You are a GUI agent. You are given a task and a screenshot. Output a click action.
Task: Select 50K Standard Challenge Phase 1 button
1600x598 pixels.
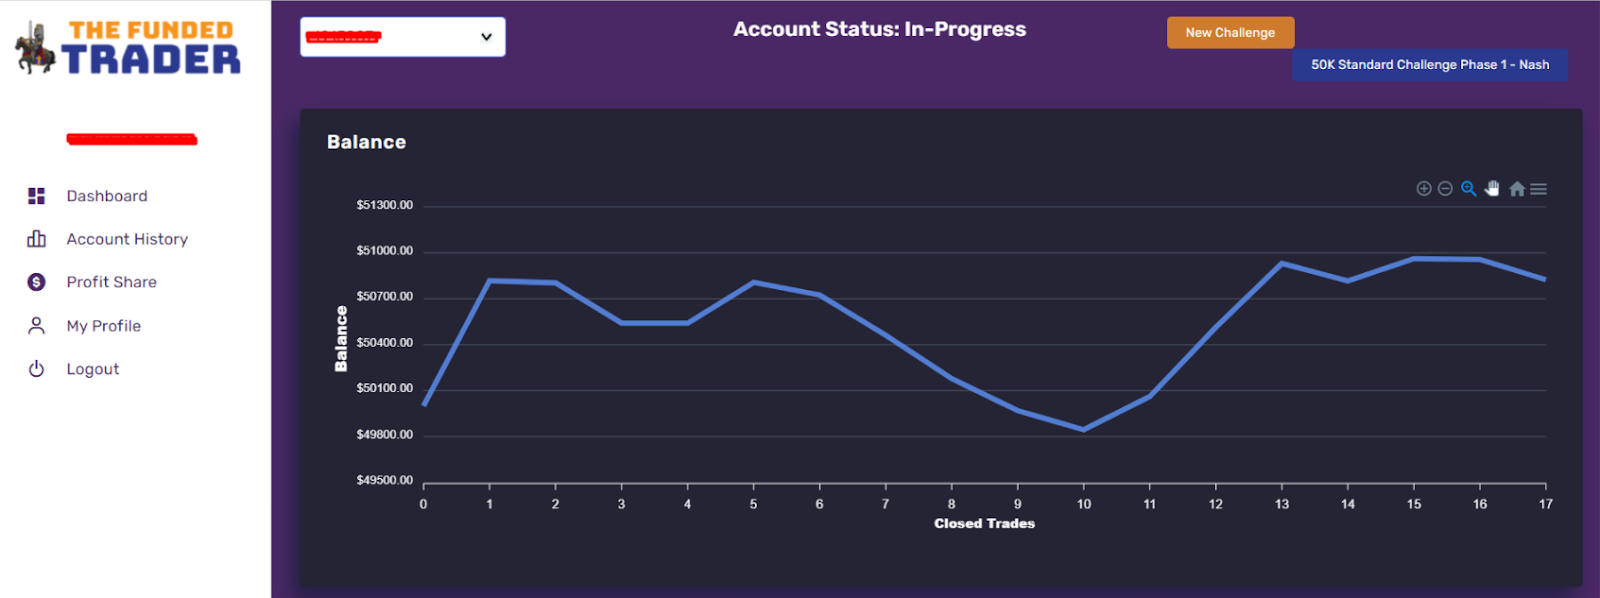coord(1430,65)
